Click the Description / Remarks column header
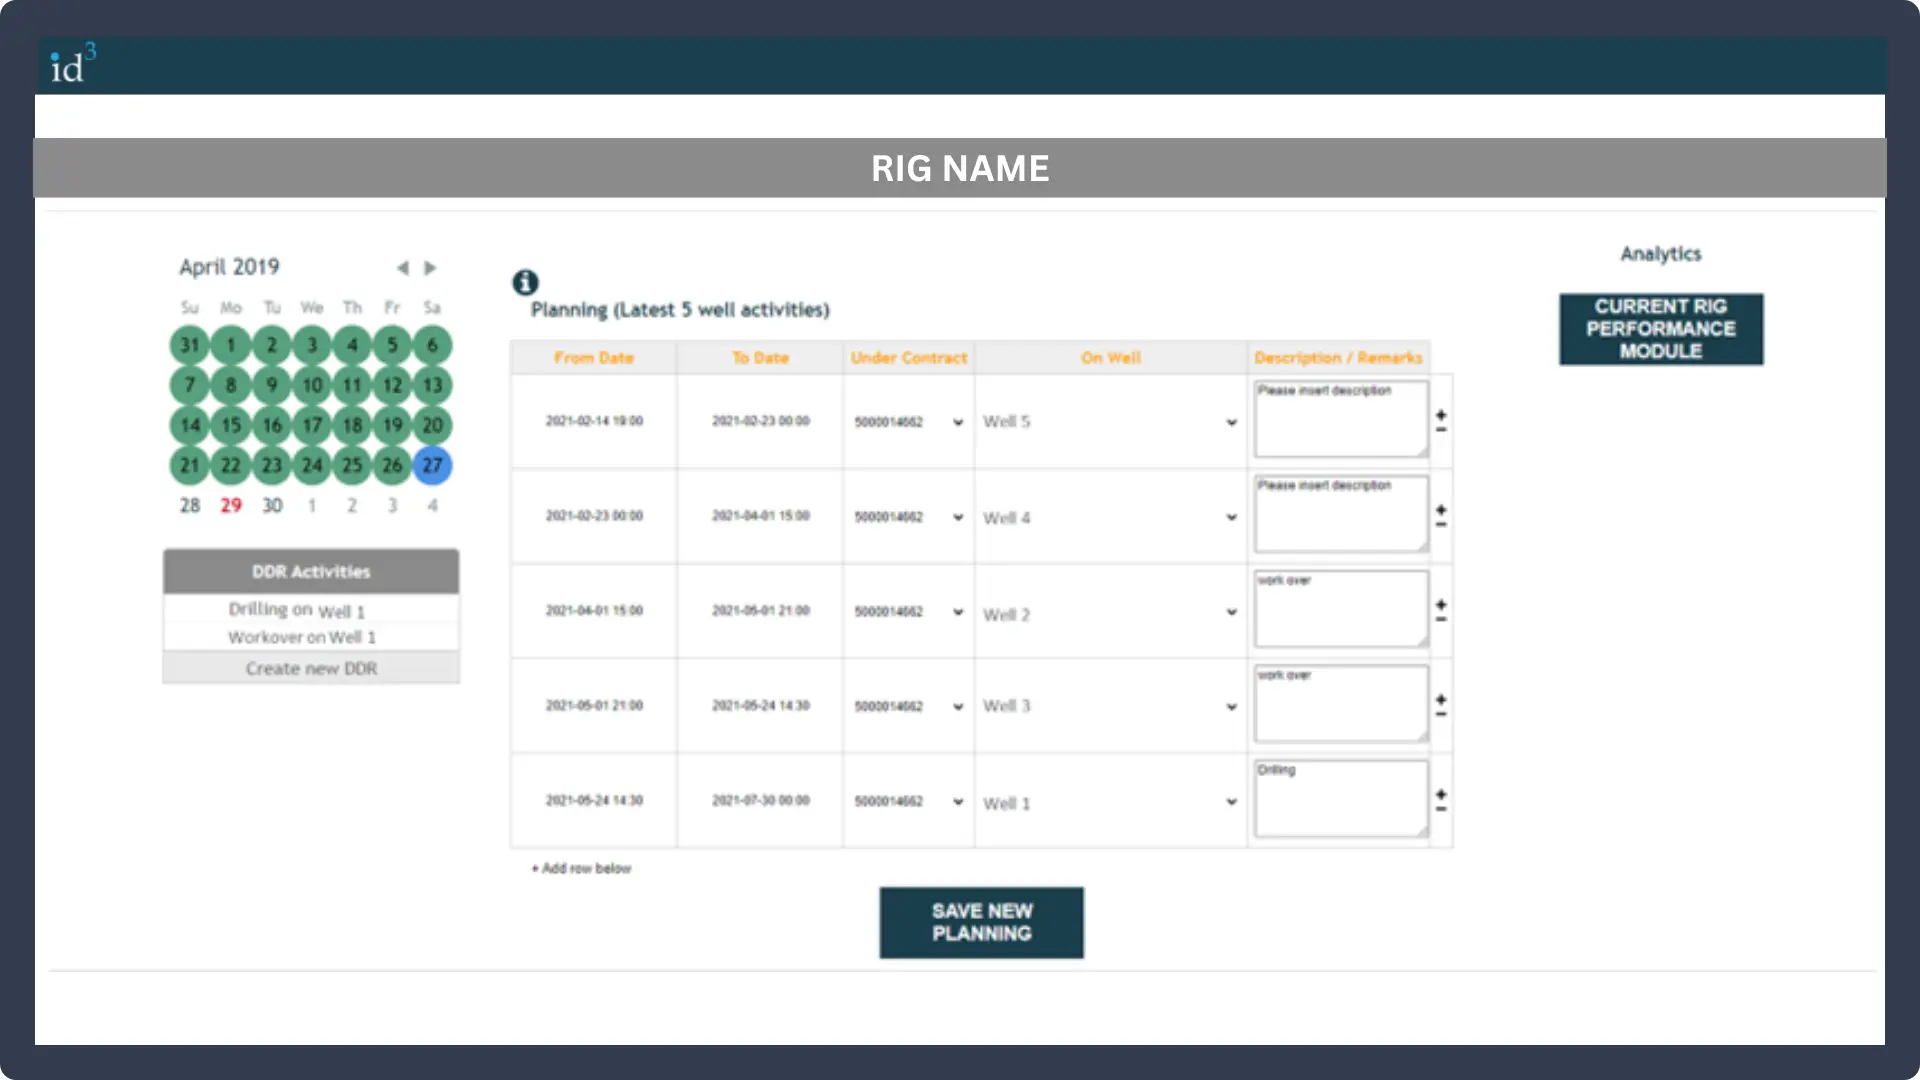 click(1338, 358)
